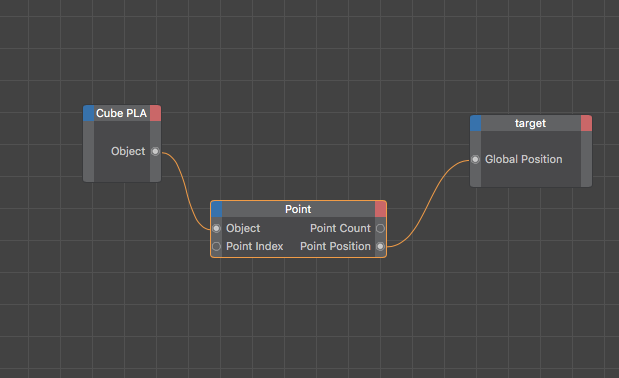The height and width of the screenshot is (378, 619).
Task: Click the red output corner of Point node
Action: point(381,209)
